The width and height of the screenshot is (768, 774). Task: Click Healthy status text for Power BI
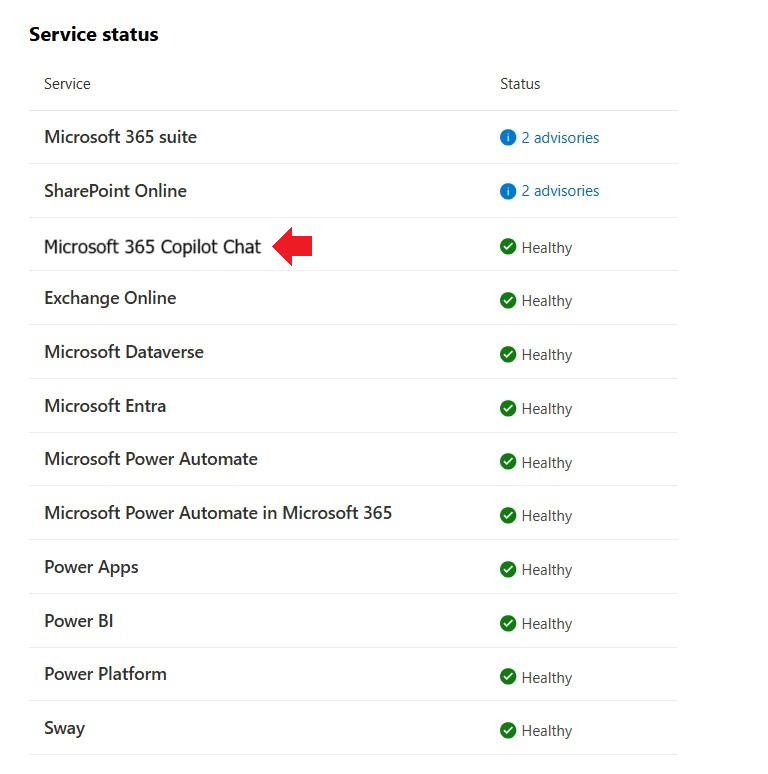tap(547, 624)
